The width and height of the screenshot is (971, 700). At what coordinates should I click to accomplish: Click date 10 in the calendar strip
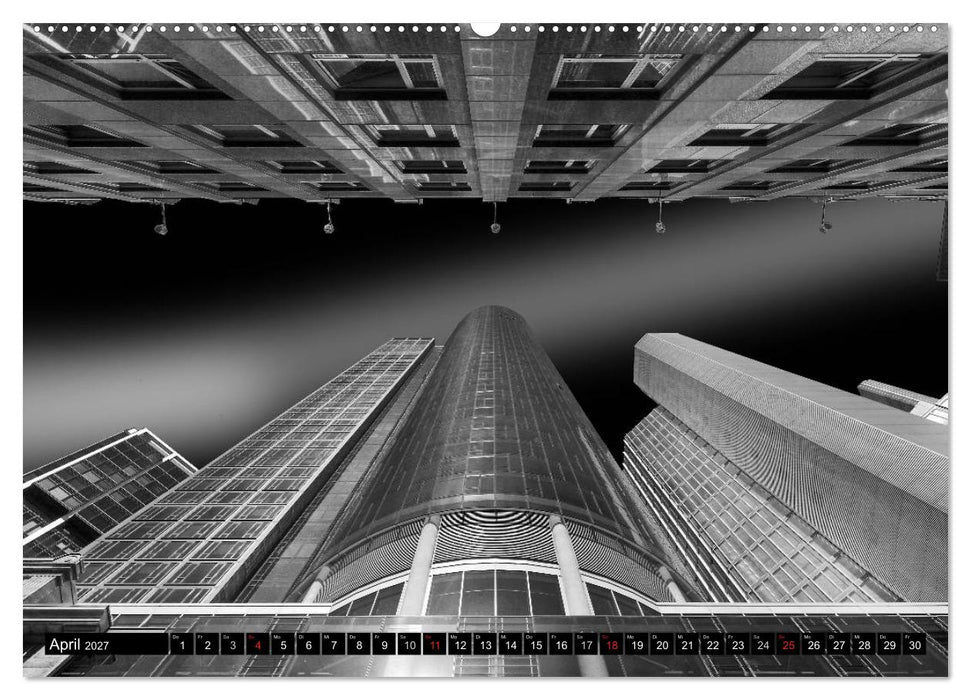[x=409, y=644]
